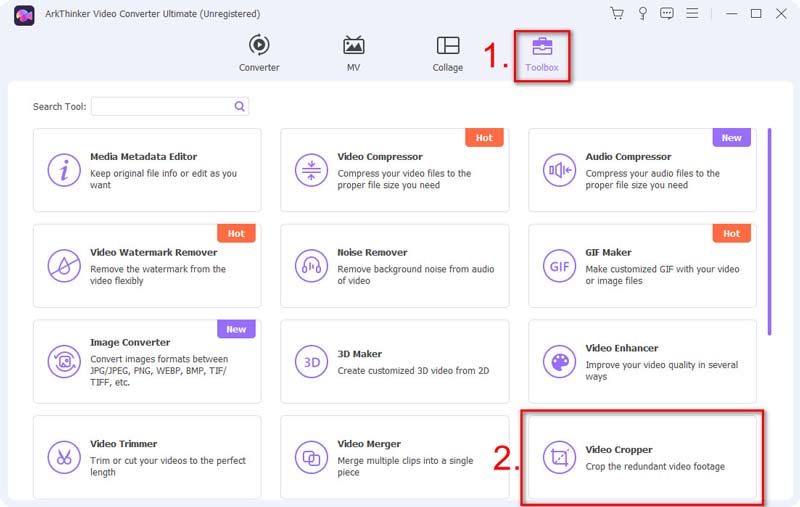Click the Search Tool input field
Viewport: 800px width, 507px height.
click(x=169, y=106)
